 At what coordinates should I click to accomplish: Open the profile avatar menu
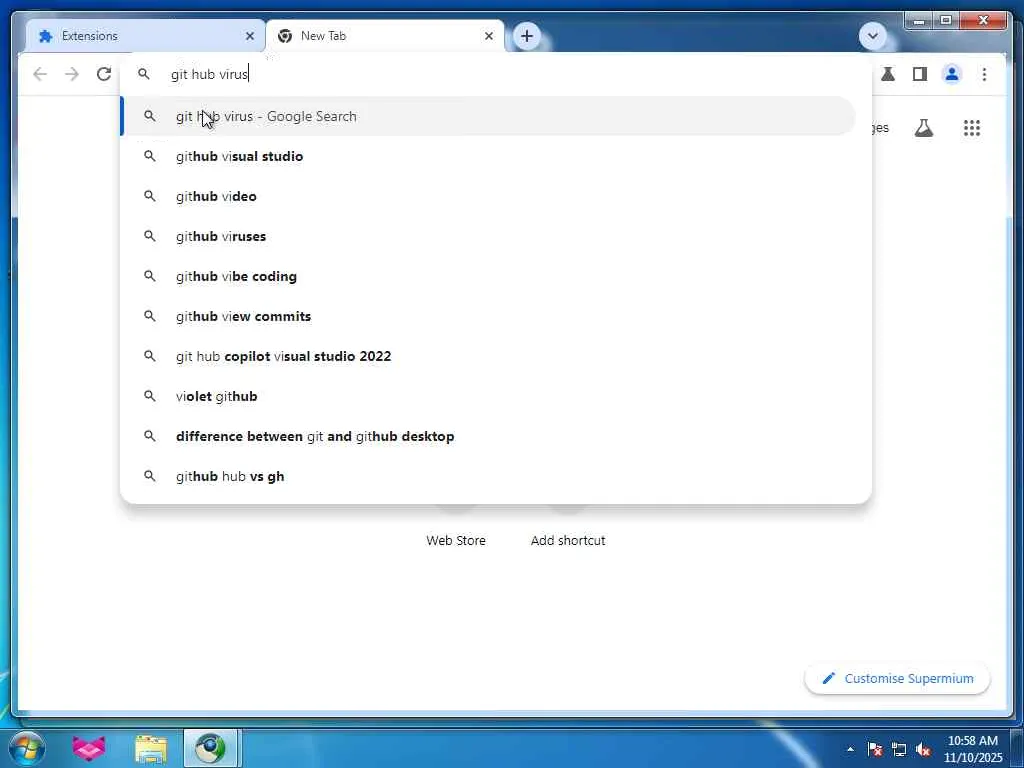[x=952, y=74]
